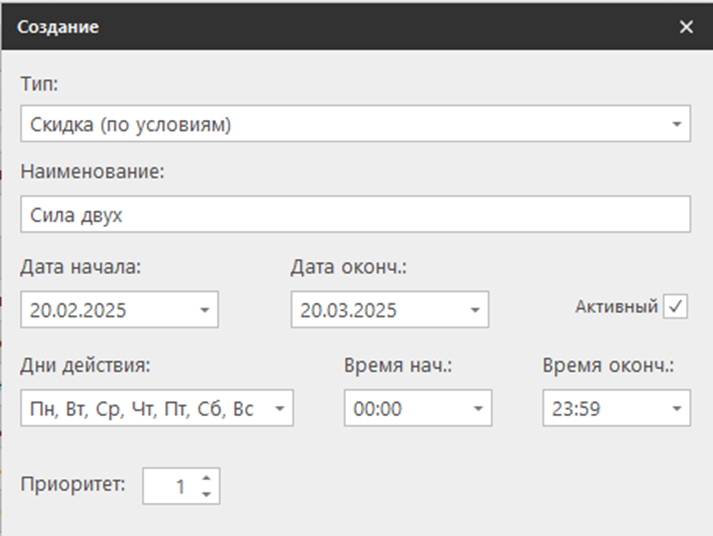
Task: Click the Скидка (по условиям) type value
Action: tap(130, 125)
